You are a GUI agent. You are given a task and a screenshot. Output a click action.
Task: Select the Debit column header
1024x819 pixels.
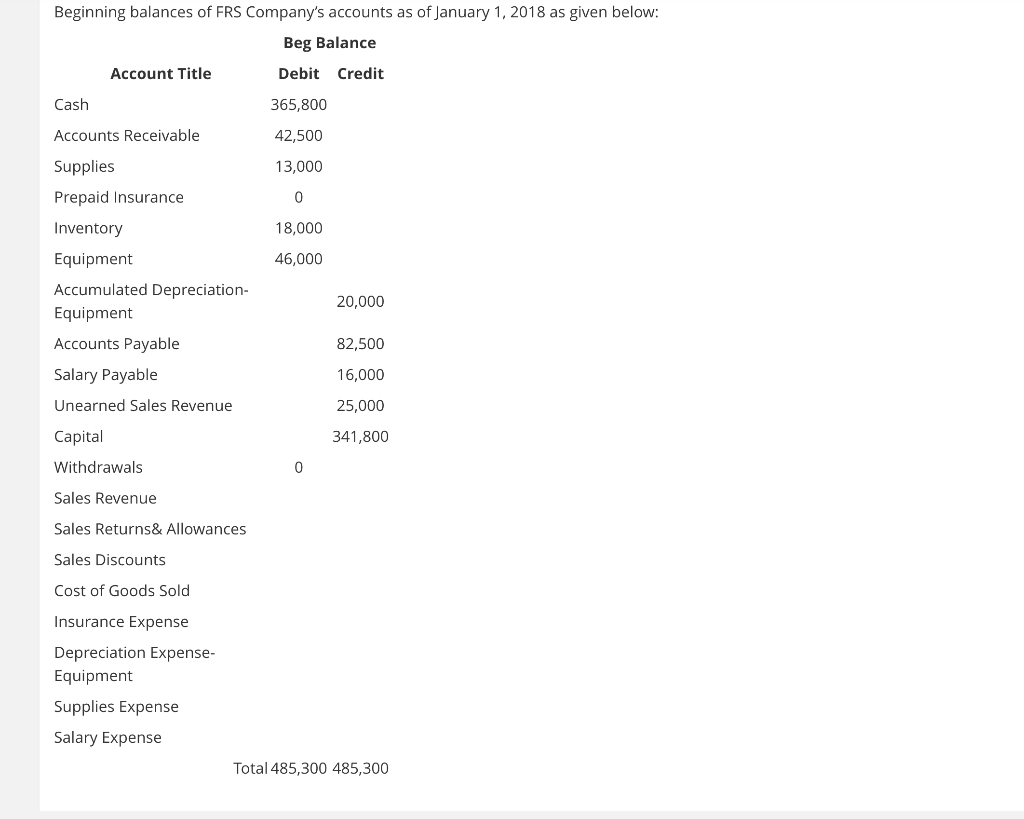(x=298, y=73)
